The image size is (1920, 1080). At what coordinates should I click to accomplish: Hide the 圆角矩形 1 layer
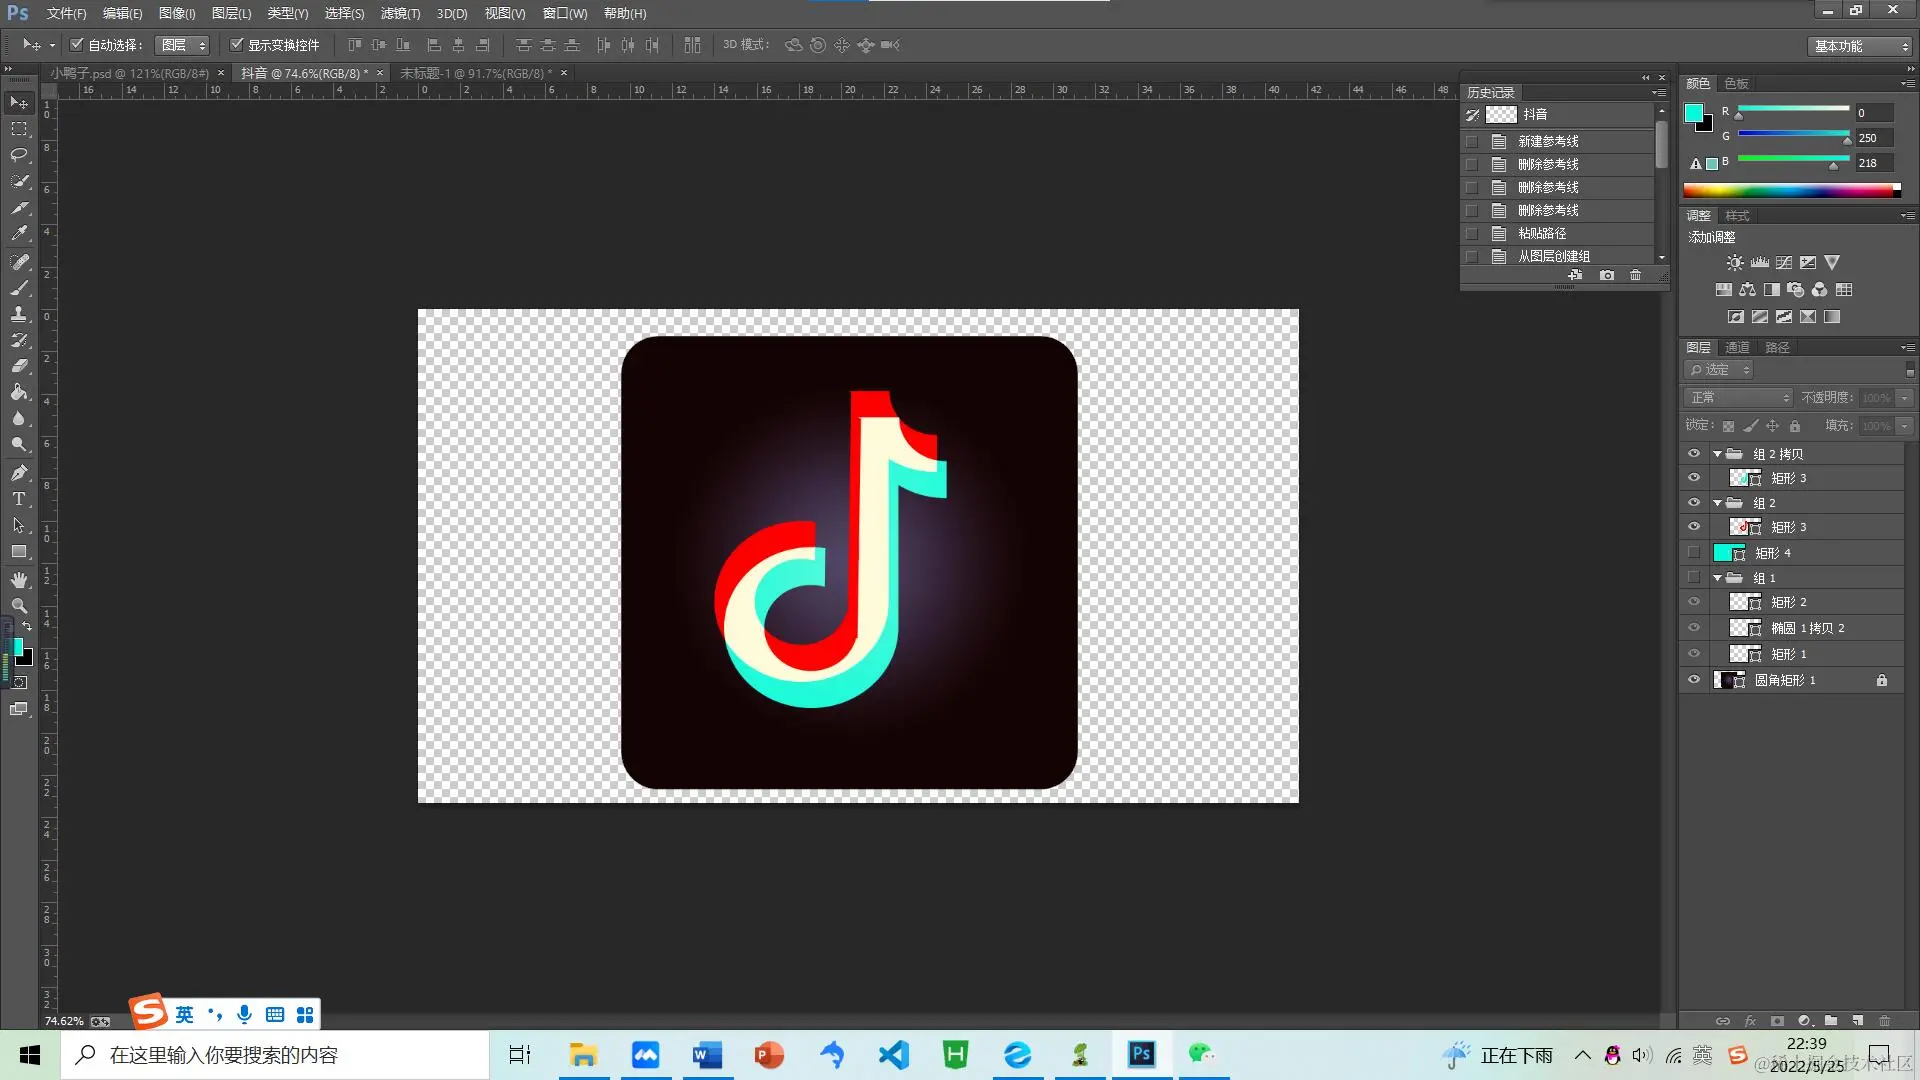1694,680
